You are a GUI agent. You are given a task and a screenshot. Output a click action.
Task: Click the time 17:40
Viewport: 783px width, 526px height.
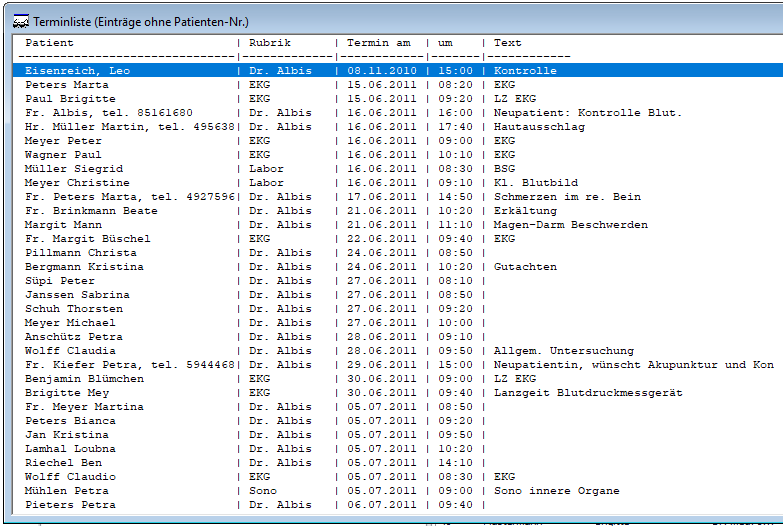click(x=455, y=126)
